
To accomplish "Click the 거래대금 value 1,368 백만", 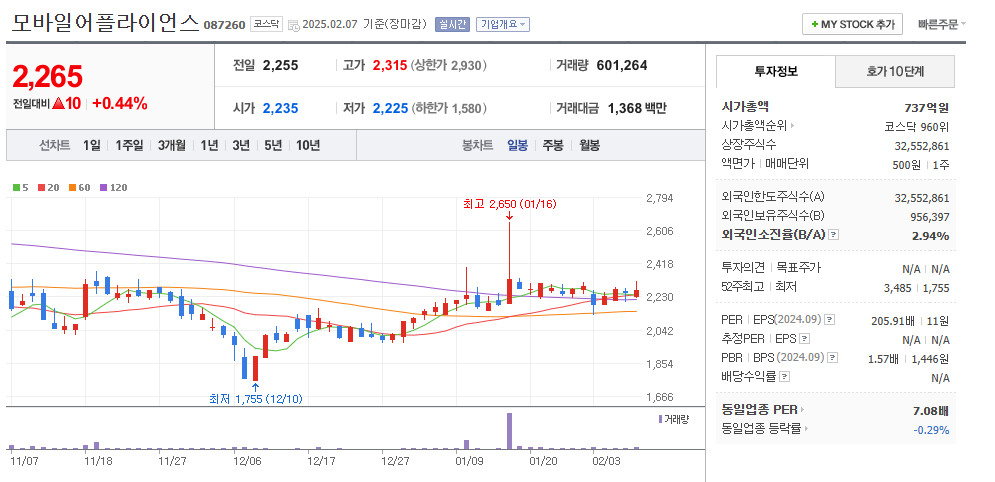I will click(637, 108).
